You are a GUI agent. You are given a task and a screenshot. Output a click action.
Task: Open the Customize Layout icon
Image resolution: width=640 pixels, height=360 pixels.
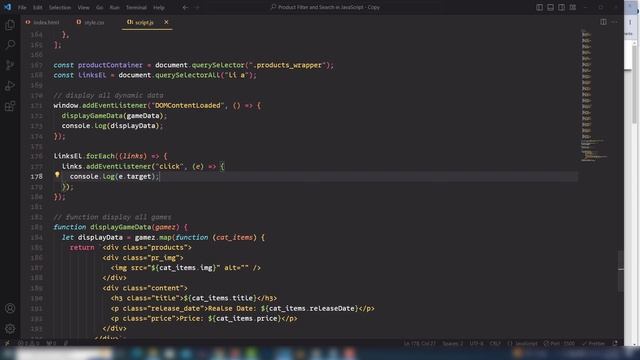point(573,7)
